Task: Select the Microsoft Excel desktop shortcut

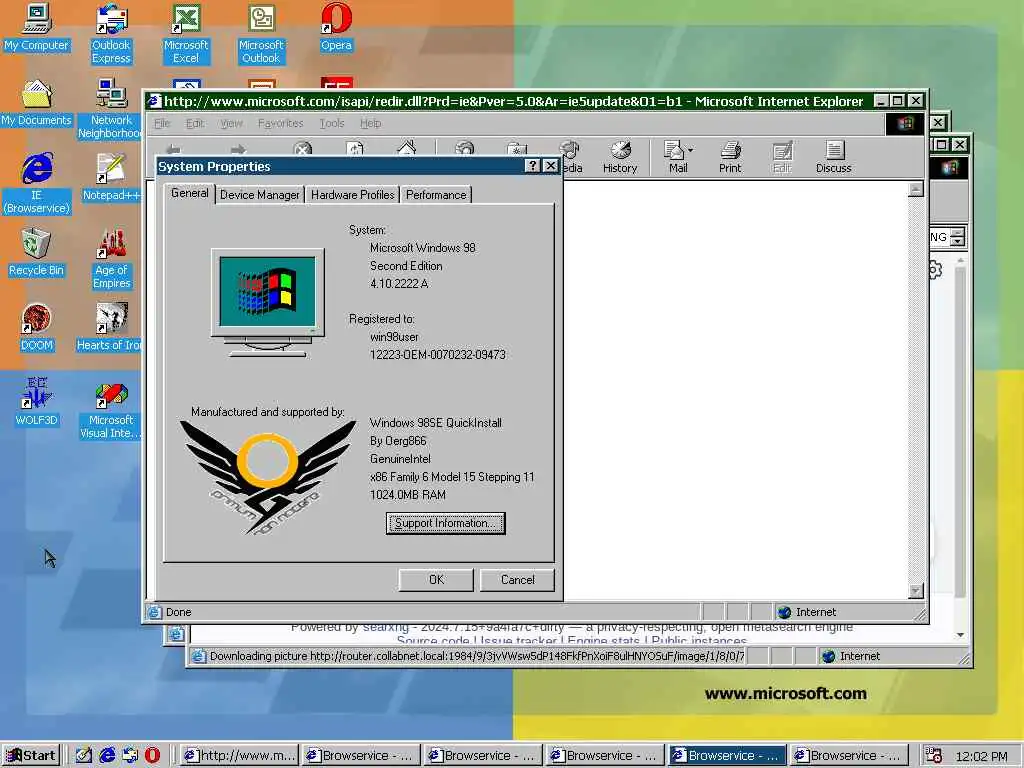Action: click(185, 34)
